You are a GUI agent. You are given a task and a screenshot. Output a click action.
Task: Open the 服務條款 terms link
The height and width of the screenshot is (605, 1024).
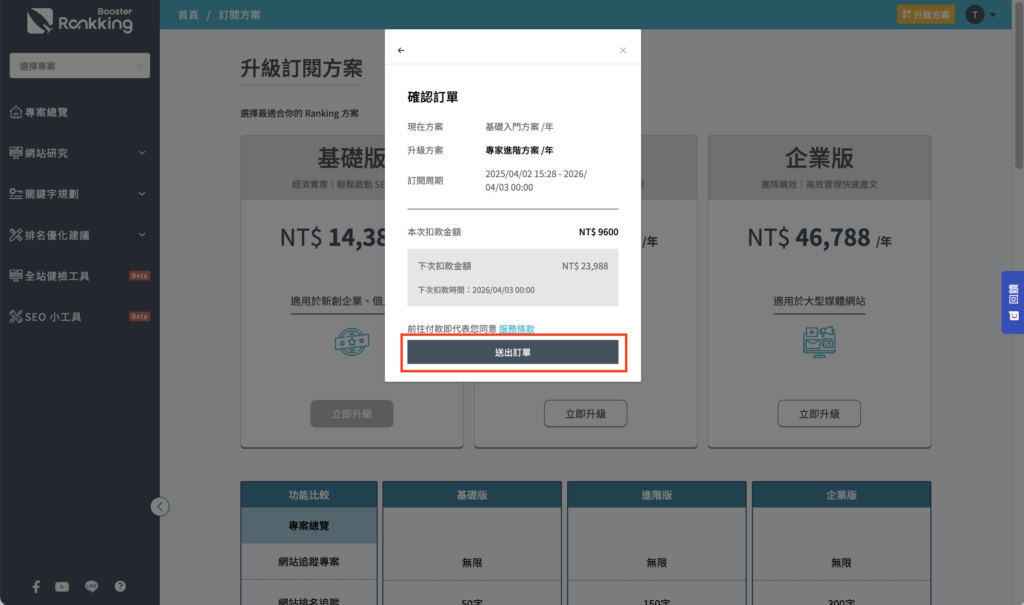(x=517, y=328)
